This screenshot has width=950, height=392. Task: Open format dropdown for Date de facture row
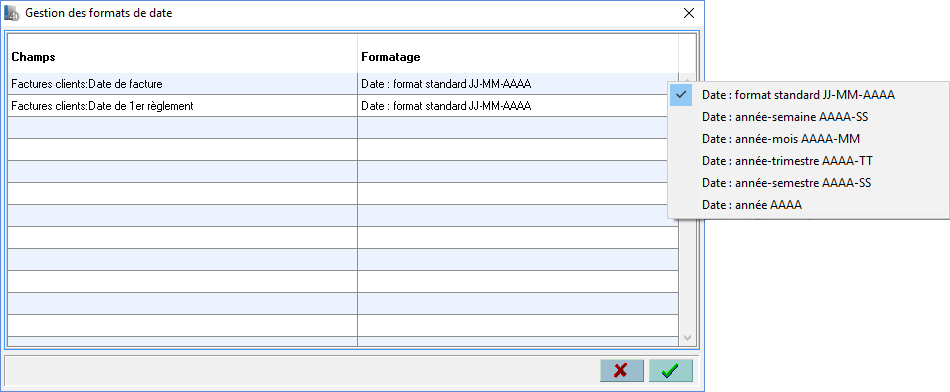(x=518, y=84)
